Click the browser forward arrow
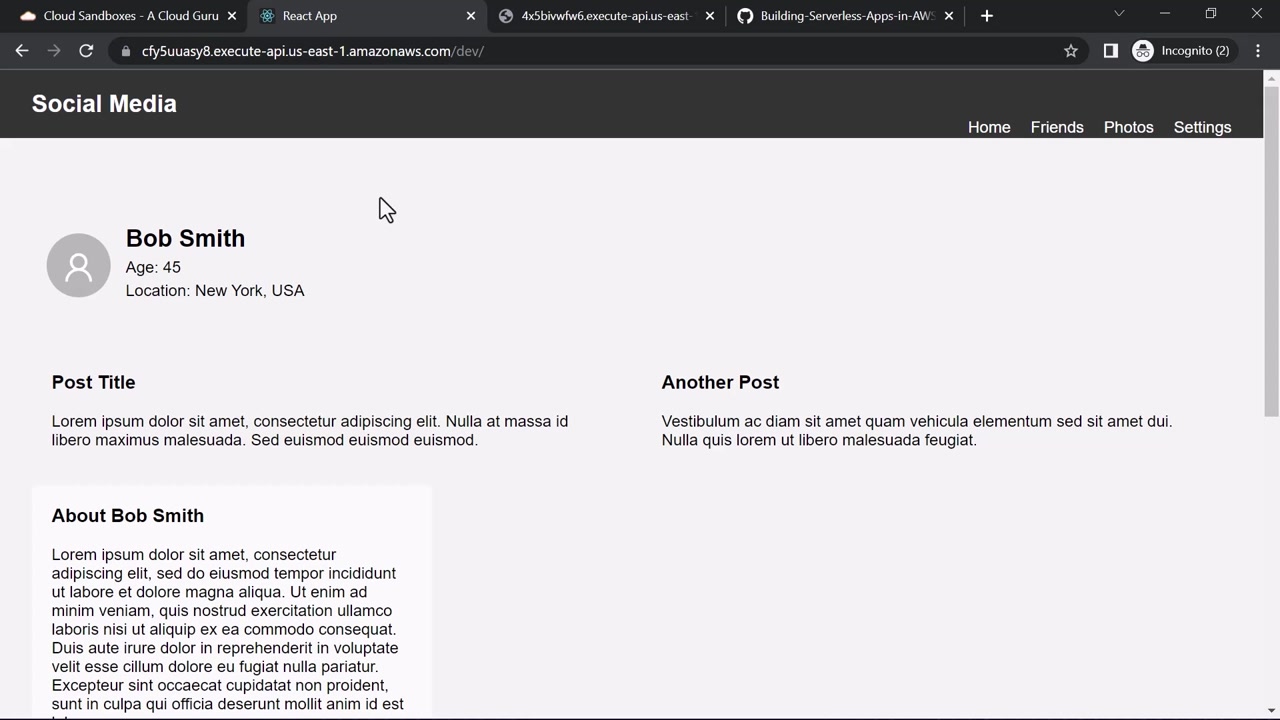Image resolution: width=1280 pixels, height=720 pixels. (54, 51)
